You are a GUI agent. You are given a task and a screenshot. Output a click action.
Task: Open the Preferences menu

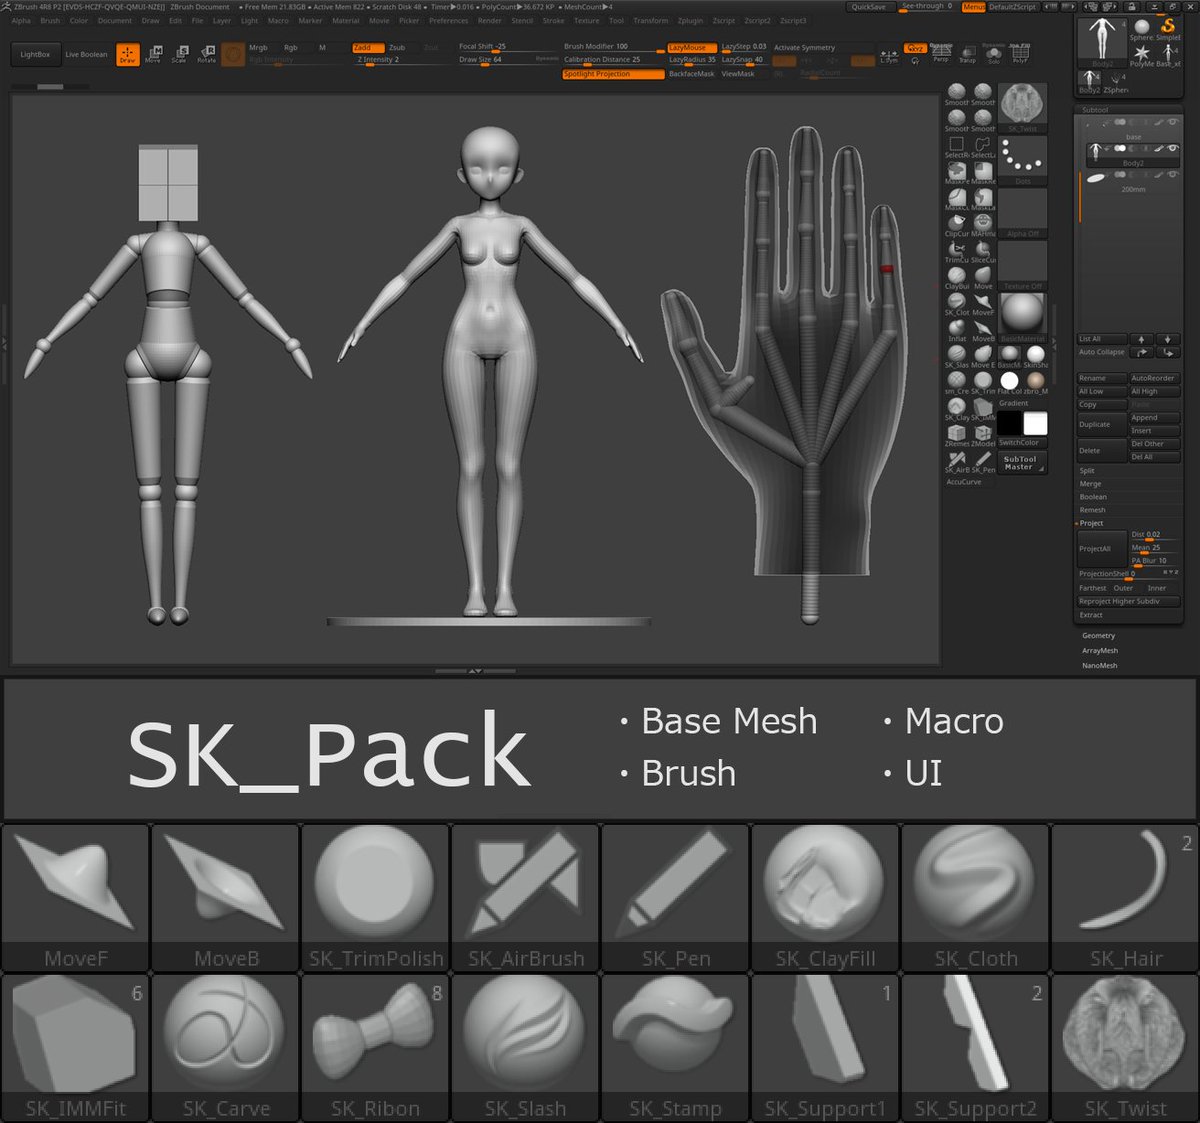tap(448, 20)
